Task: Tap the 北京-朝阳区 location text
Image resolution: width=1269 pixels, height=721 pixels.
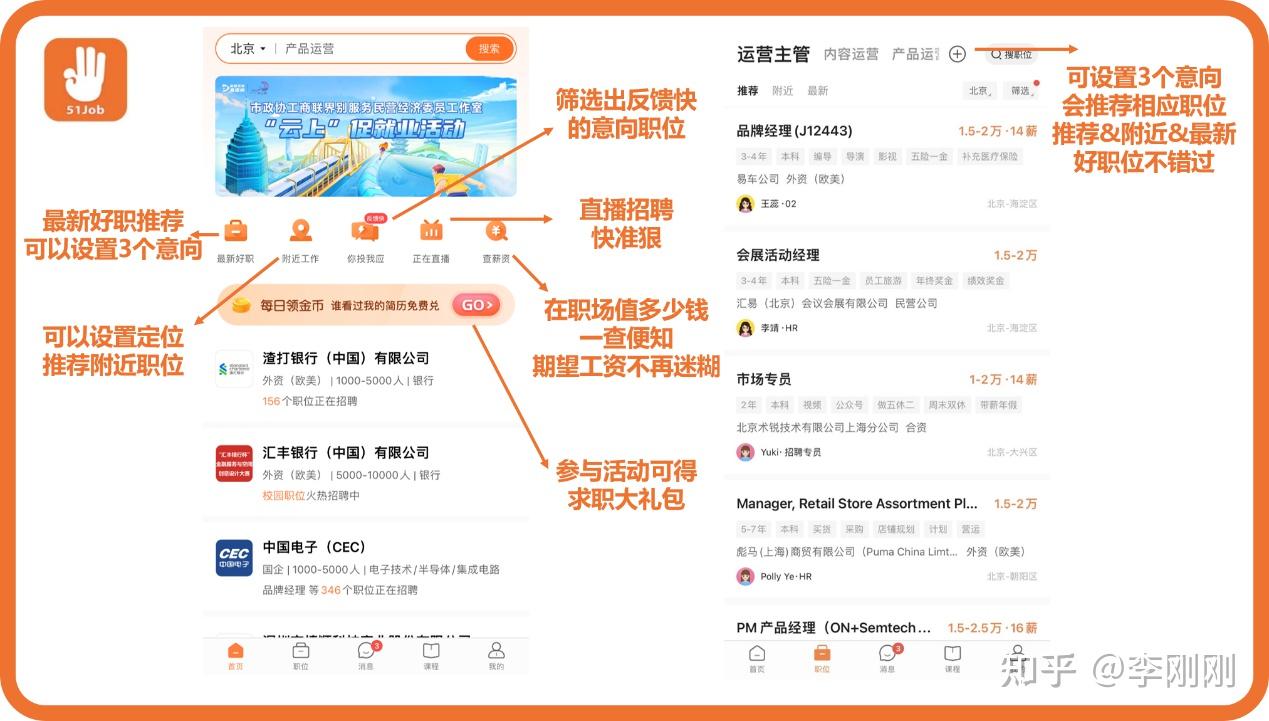Action: (x=1012, y=576)
